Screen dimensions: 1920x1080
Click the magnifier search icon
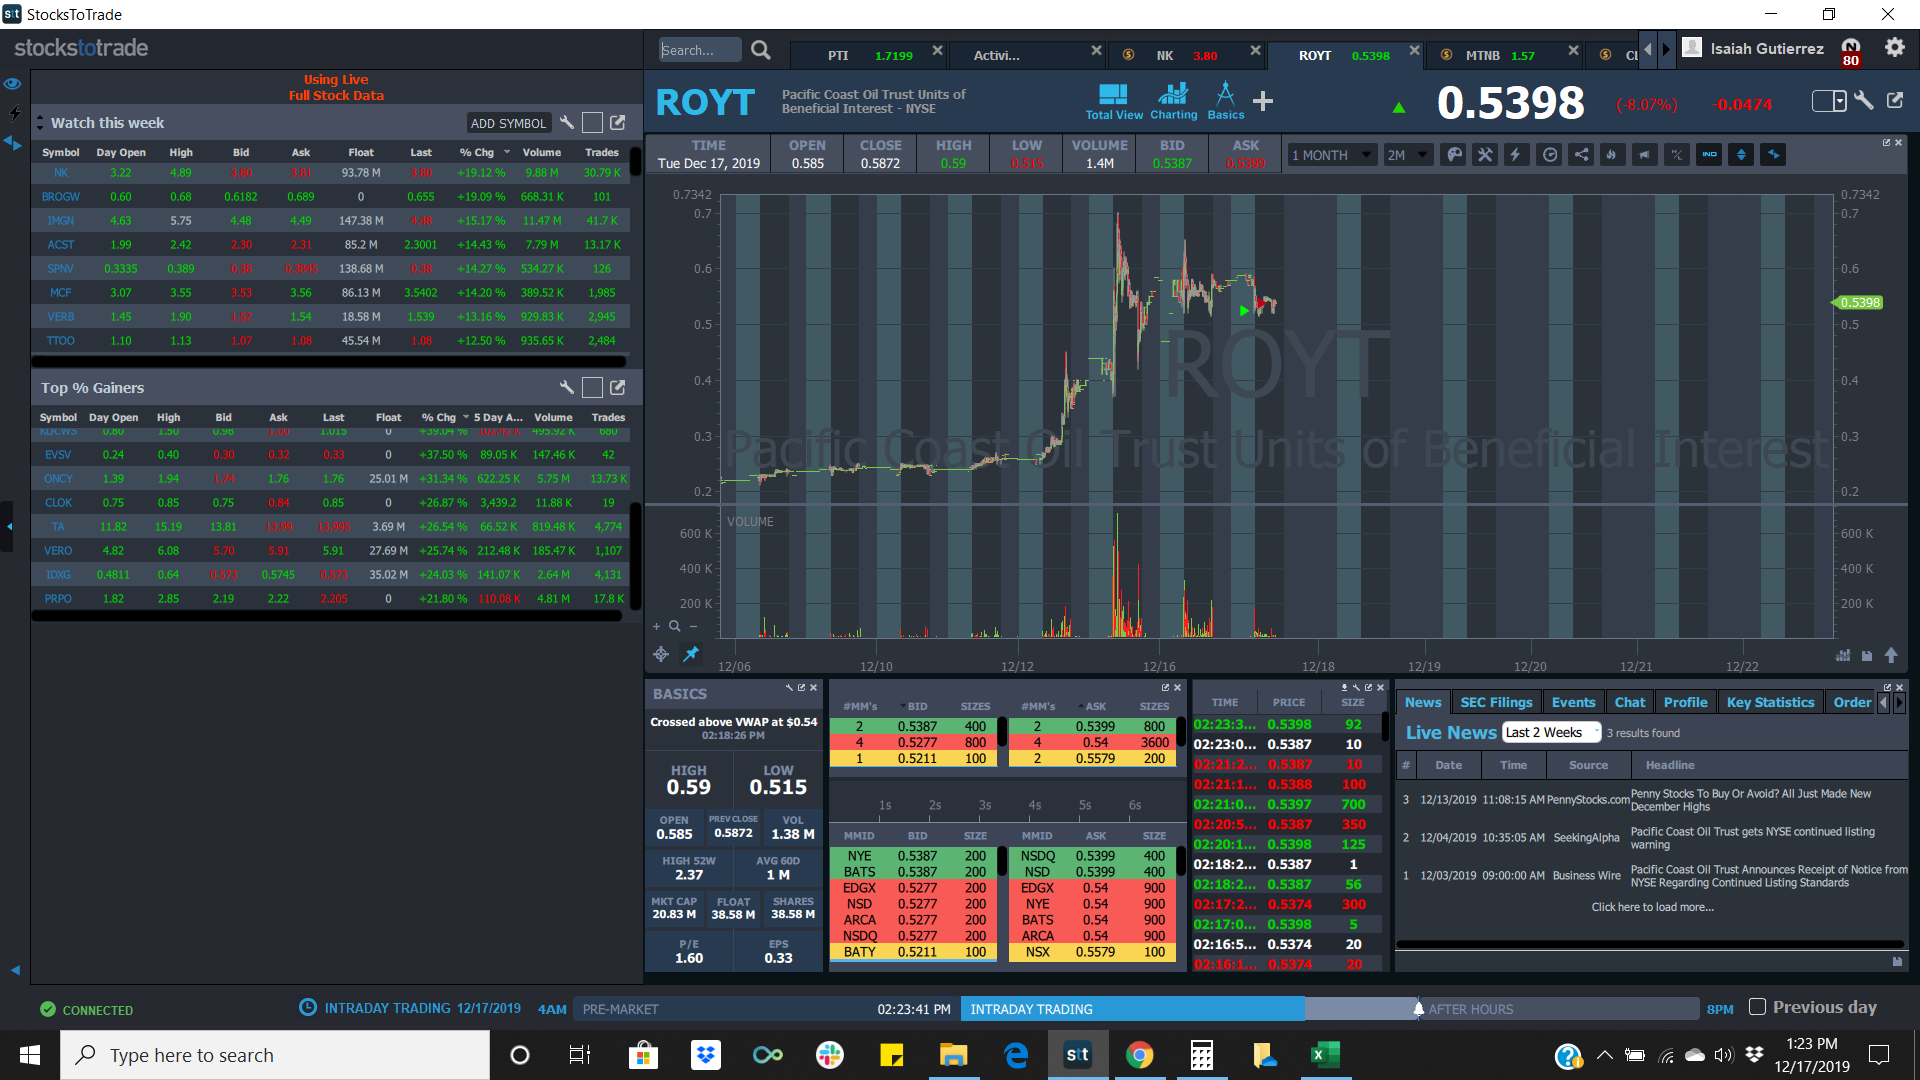point(761,50)
